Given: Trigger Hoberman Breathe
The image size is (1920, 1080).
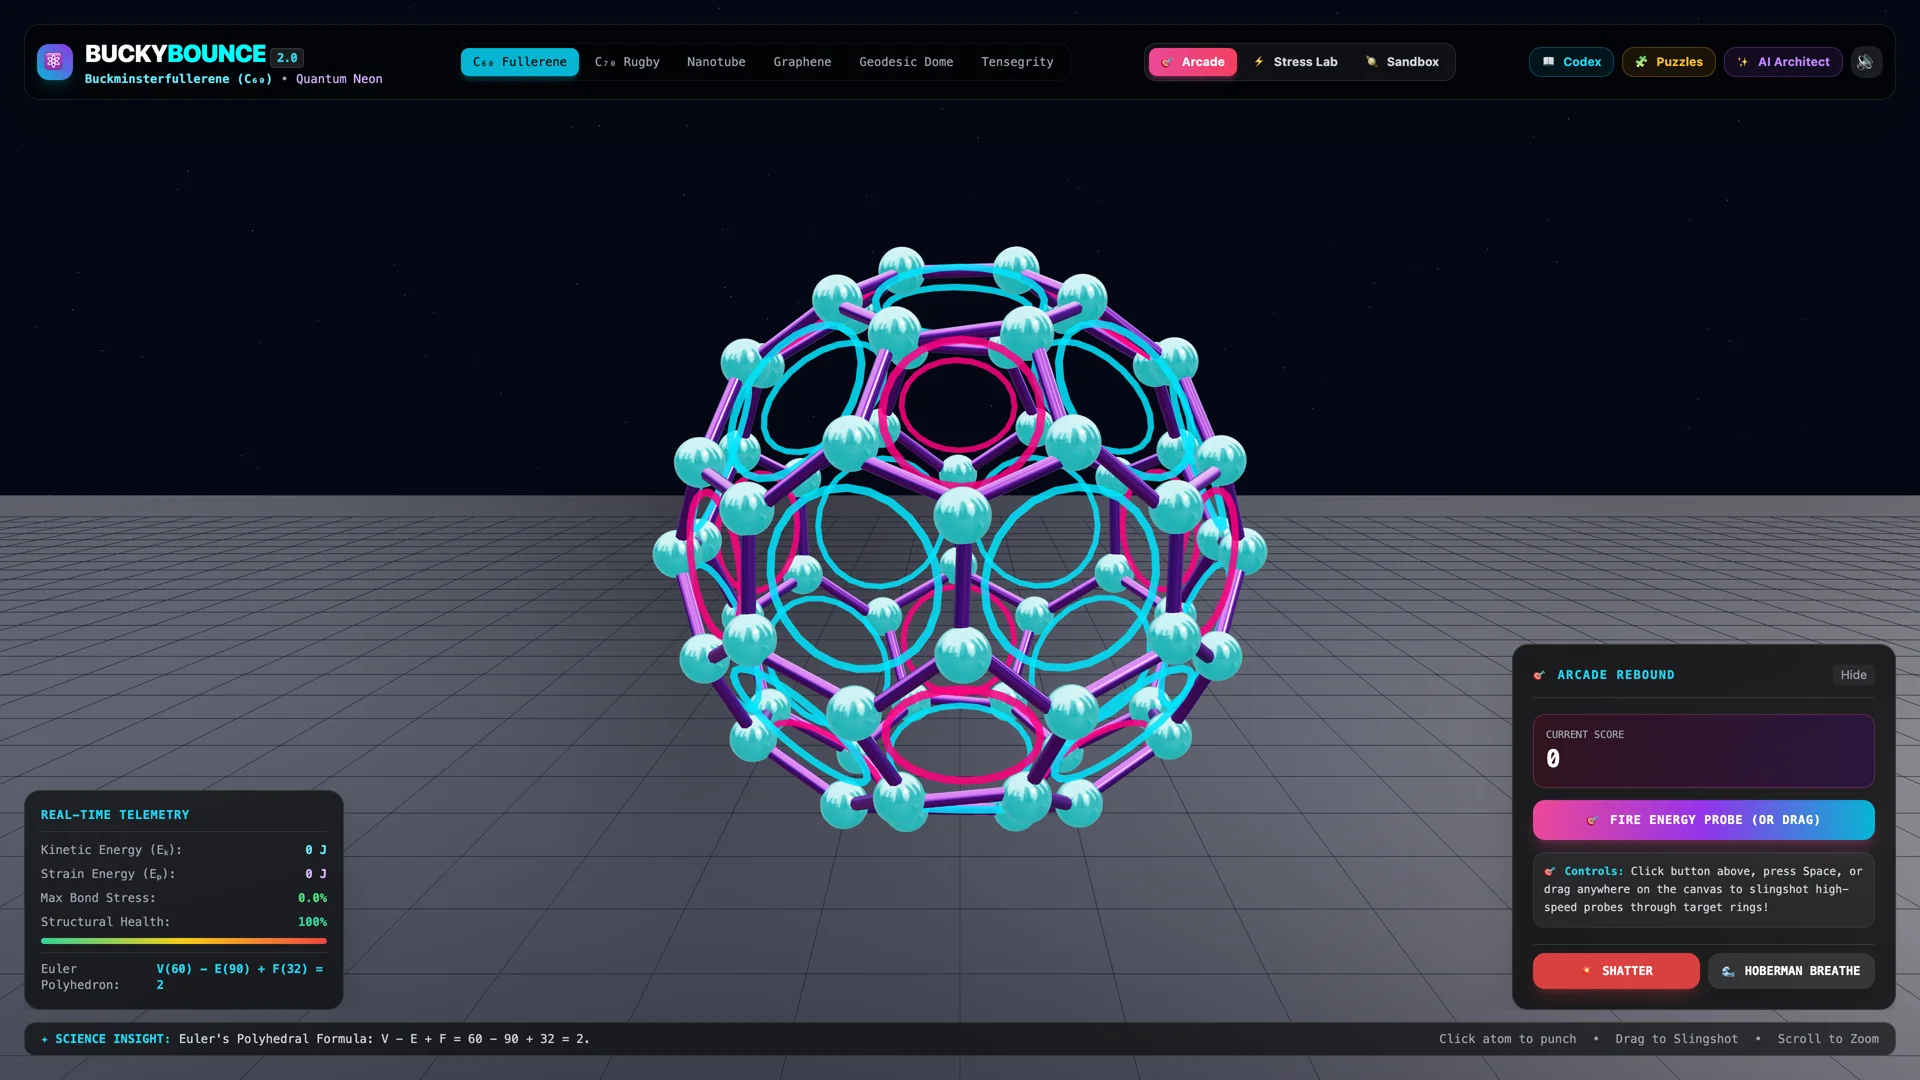Looking at the screenshot, I should (1791, 971).
